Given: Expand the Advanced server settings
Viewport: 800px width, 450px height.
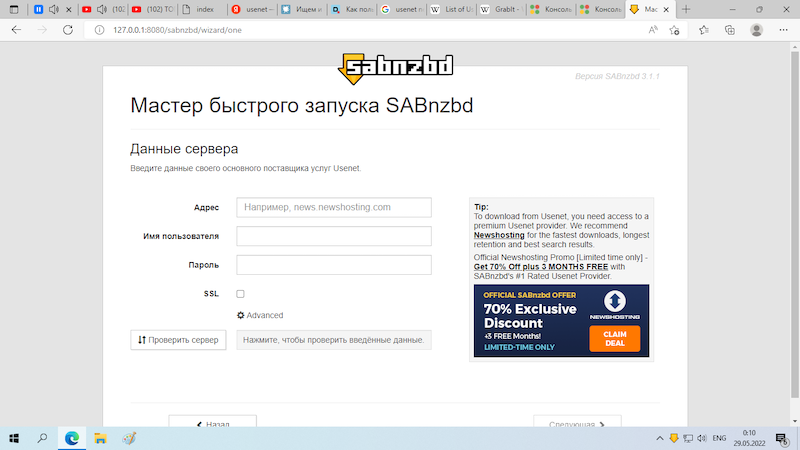Looking at the screenshot, I should (x=260, y=315).
